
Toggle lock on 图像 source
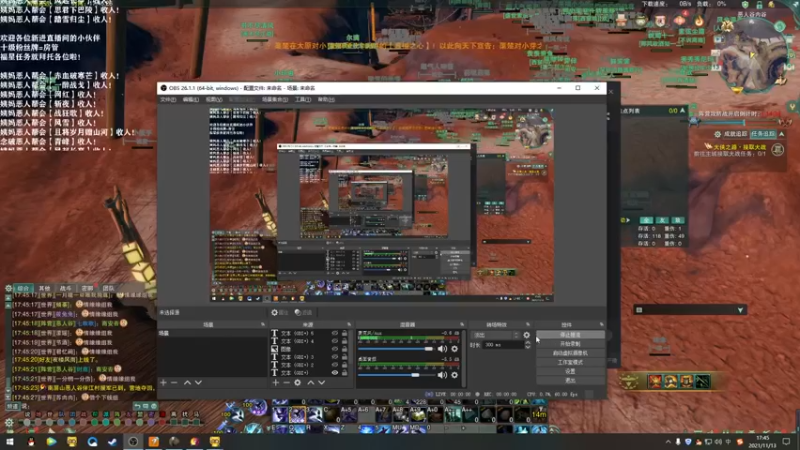[x=344, y=349]
